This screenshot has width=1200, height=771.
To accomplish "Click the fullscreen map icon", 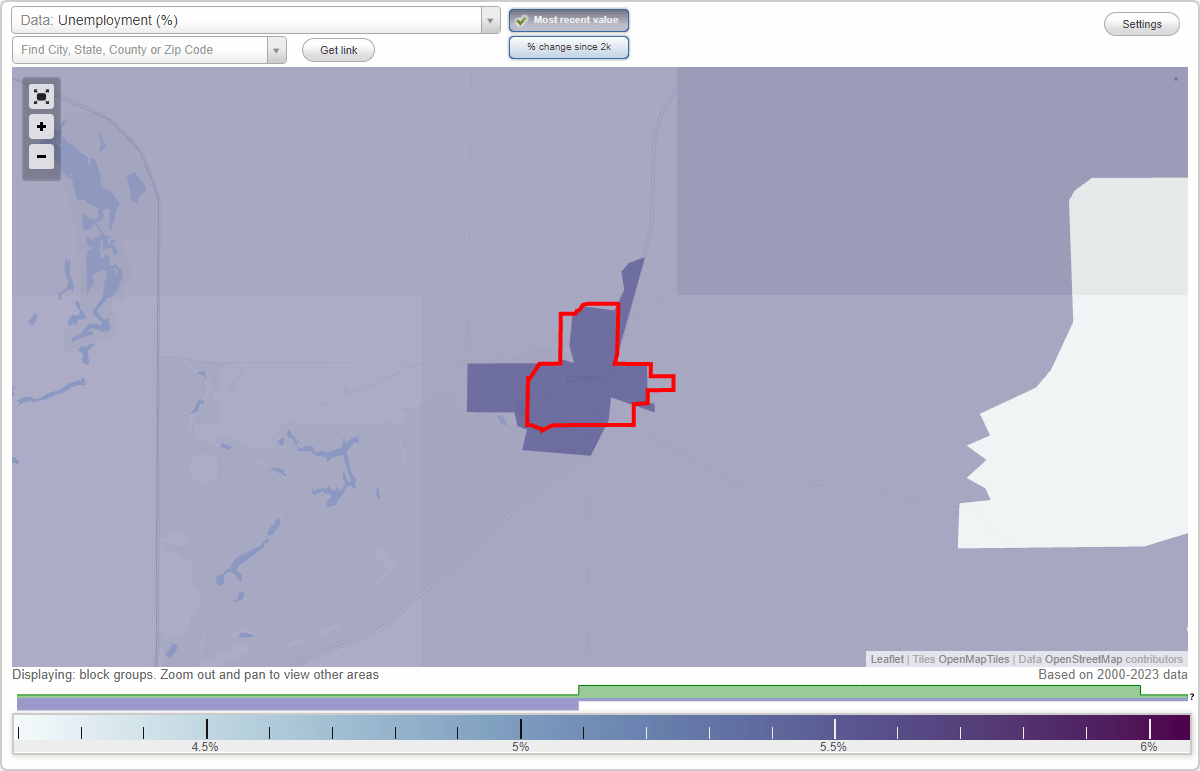I will tap(41, 96).
